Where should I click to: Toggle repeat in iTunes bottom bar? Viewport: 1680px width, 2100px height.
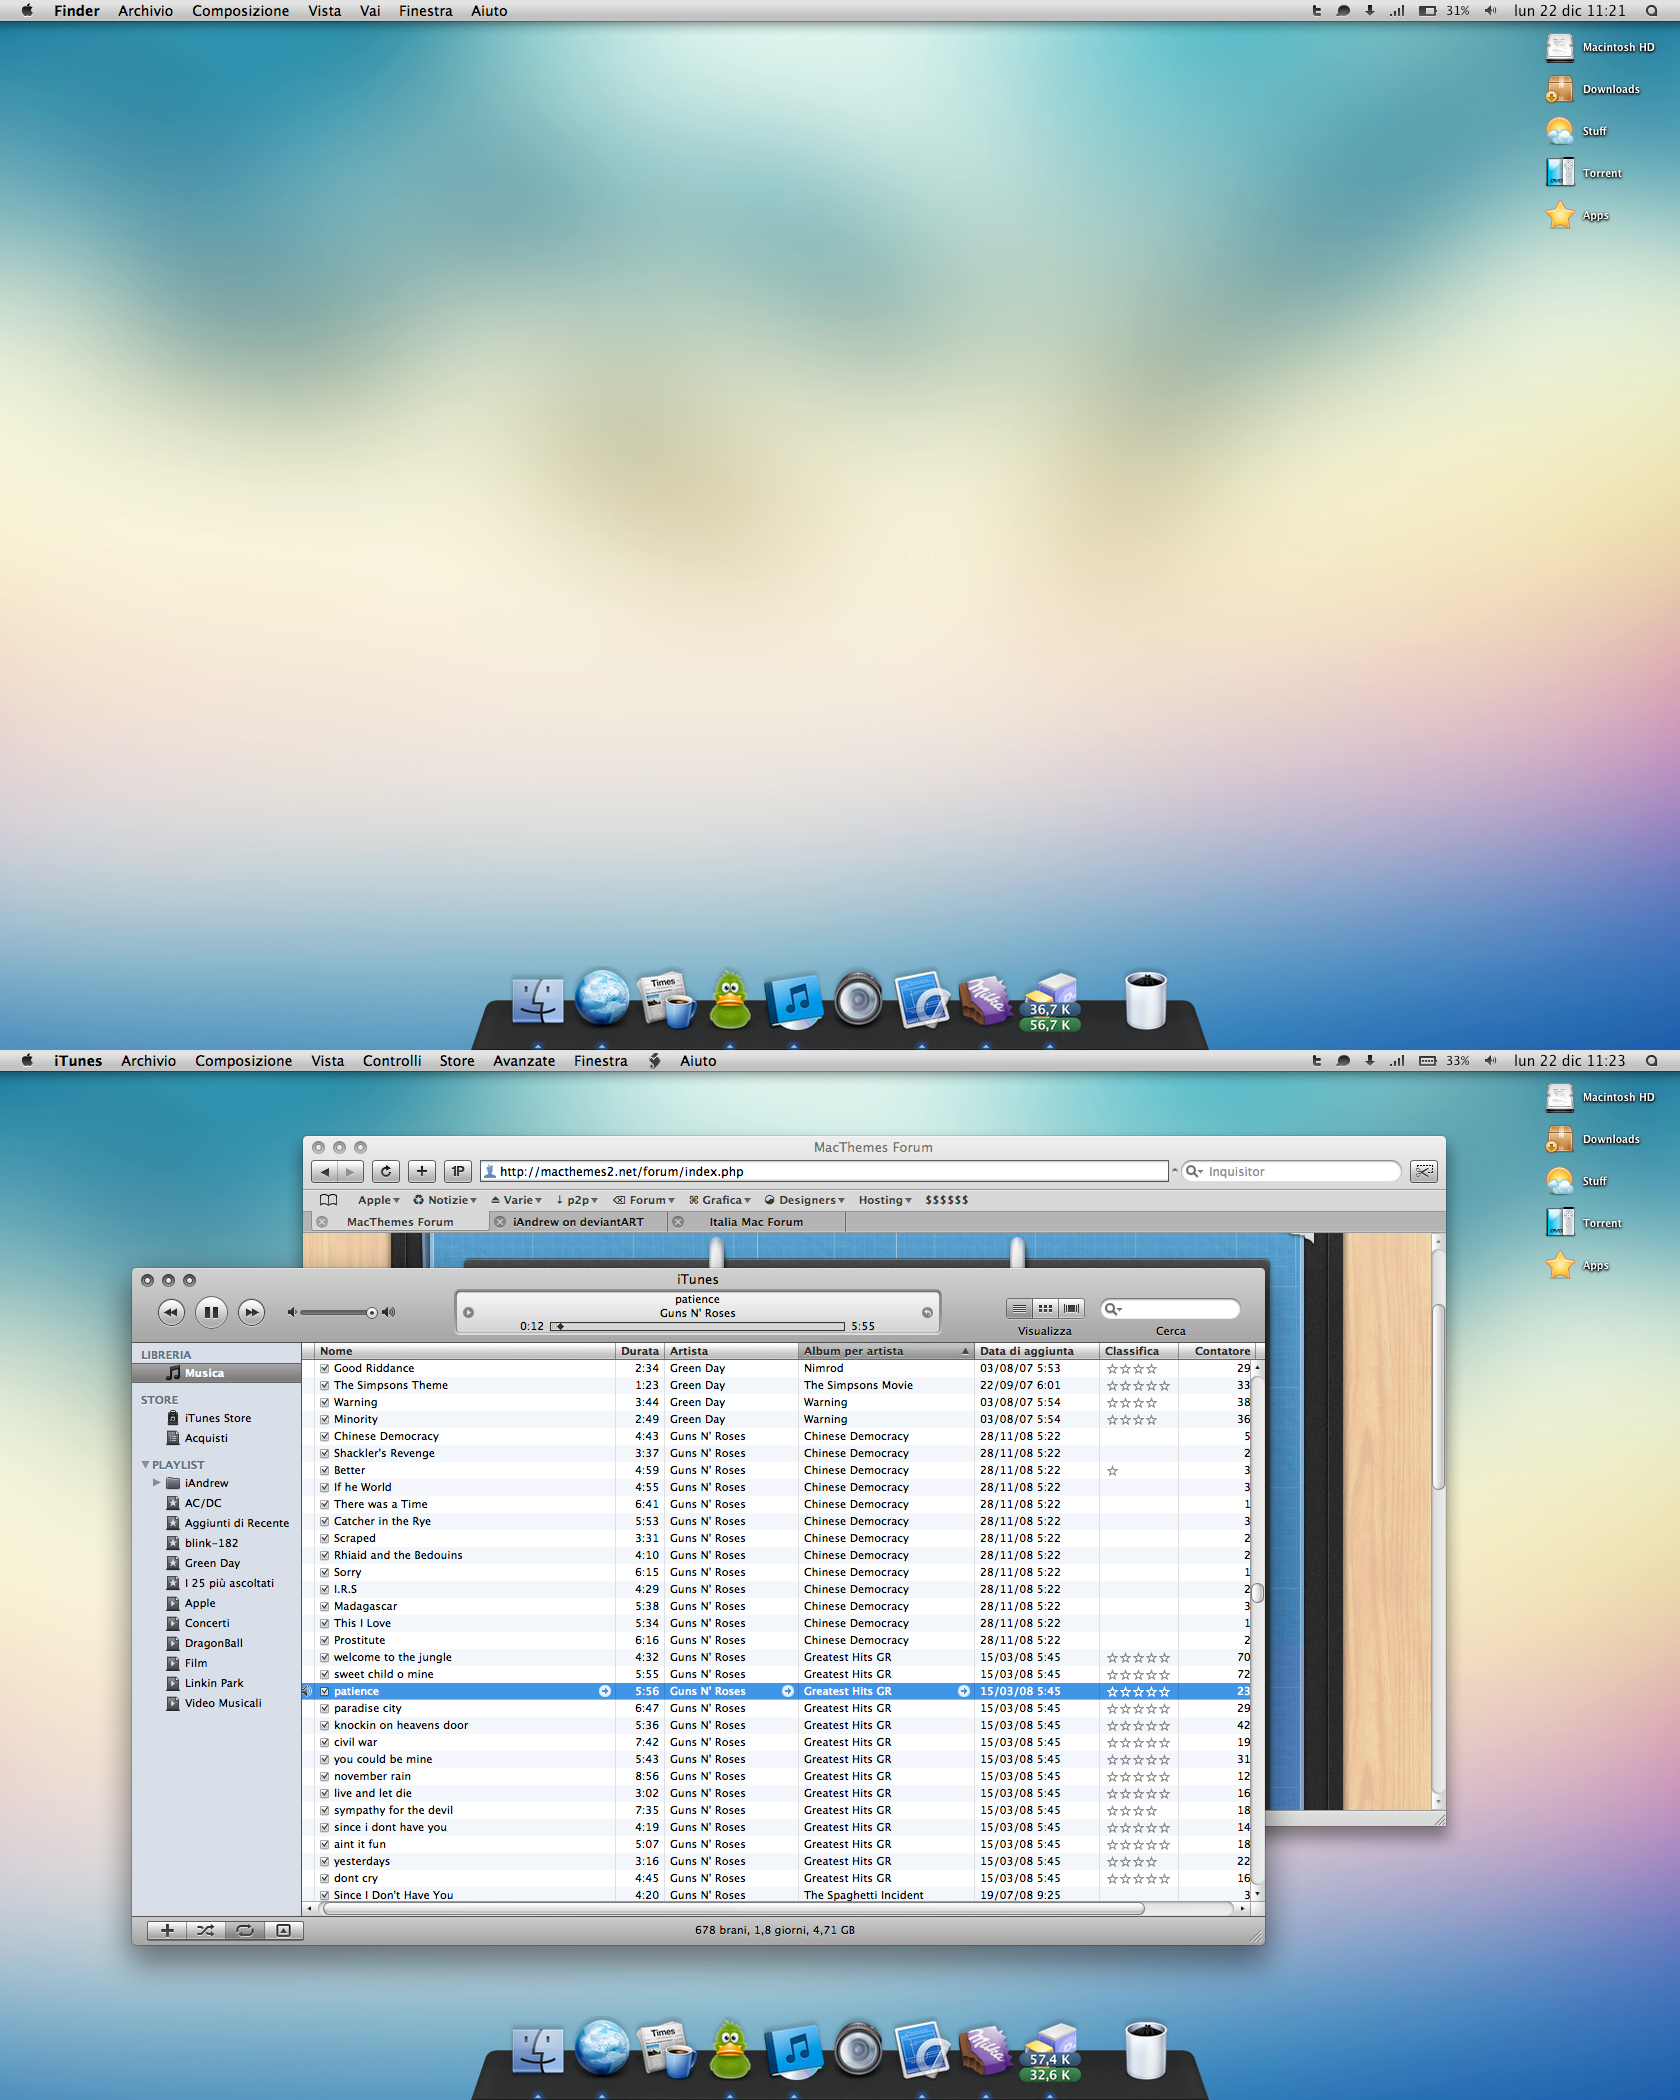(x=245, y=1930)
